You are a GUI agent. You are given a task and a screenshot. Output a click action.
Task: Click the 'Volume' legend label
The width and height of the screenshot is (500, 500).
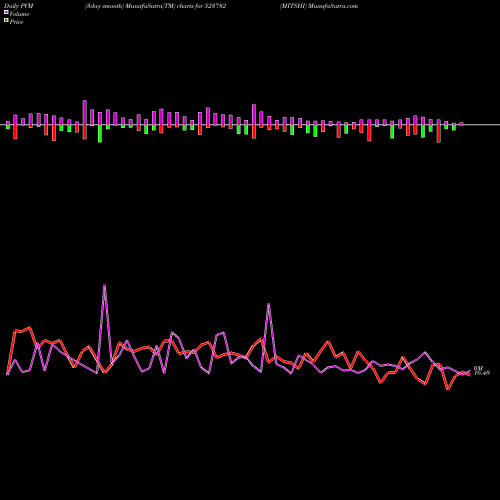pos(19,14)
